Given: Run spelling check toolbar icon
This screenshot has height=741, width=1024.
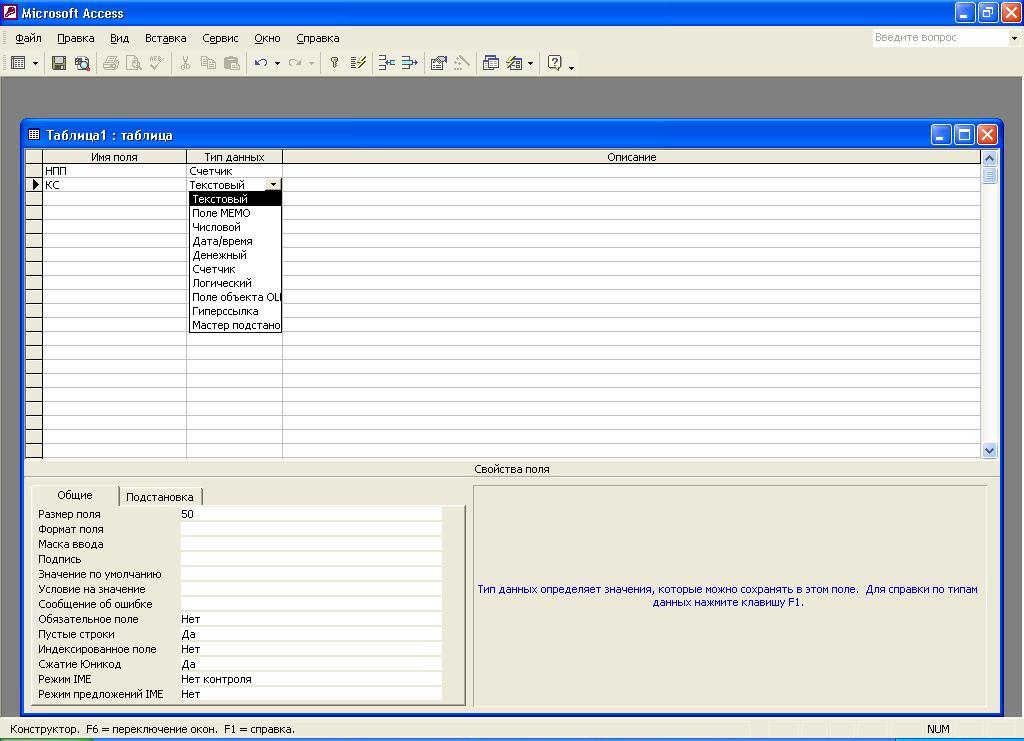Looking at the screenshot, I should (x=156, y=63).
